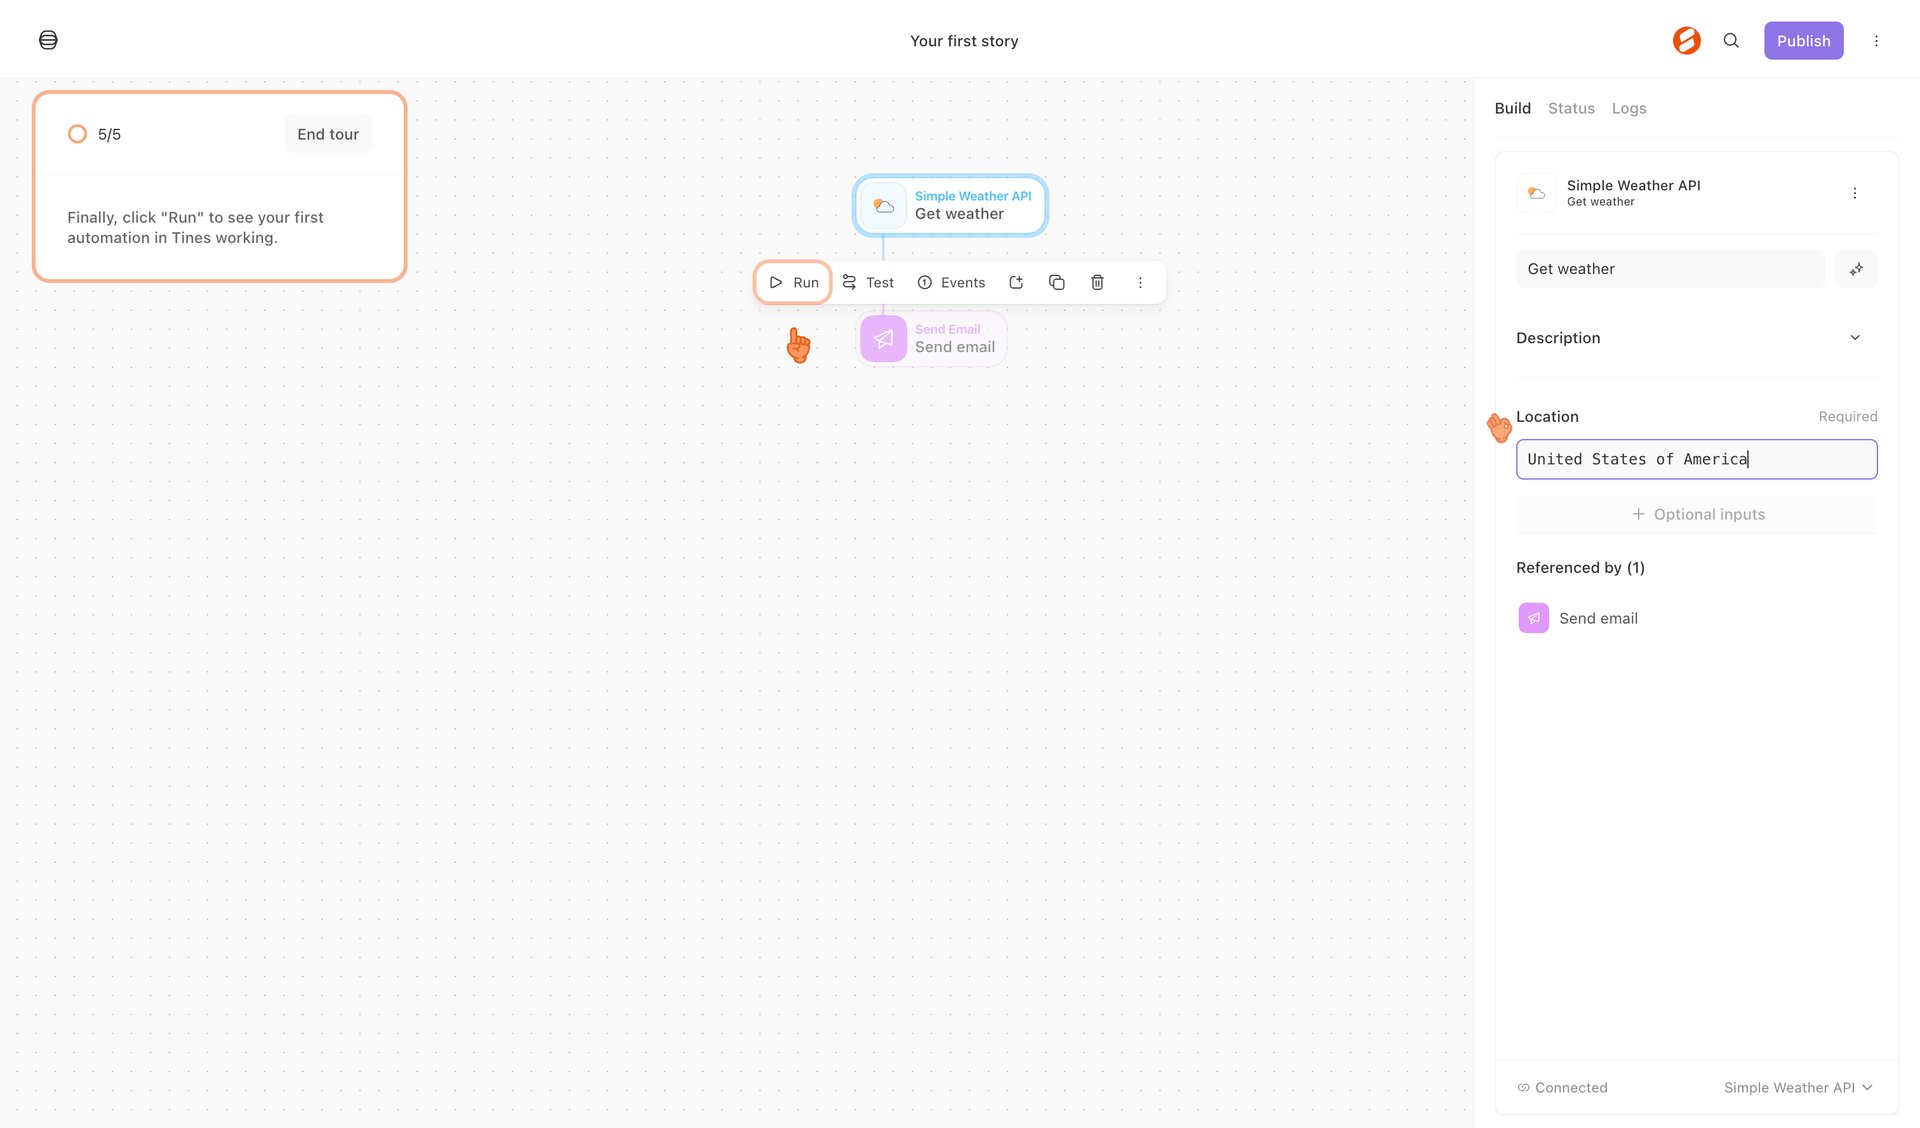Duplicate the Get weather action via copy icon
The image size is (1920, 1128).
click(1056, 282)
